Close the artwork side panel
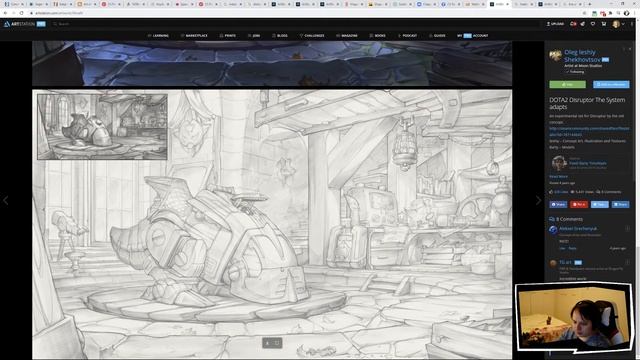The image size is (640, 360). click(x=630, y=49)
